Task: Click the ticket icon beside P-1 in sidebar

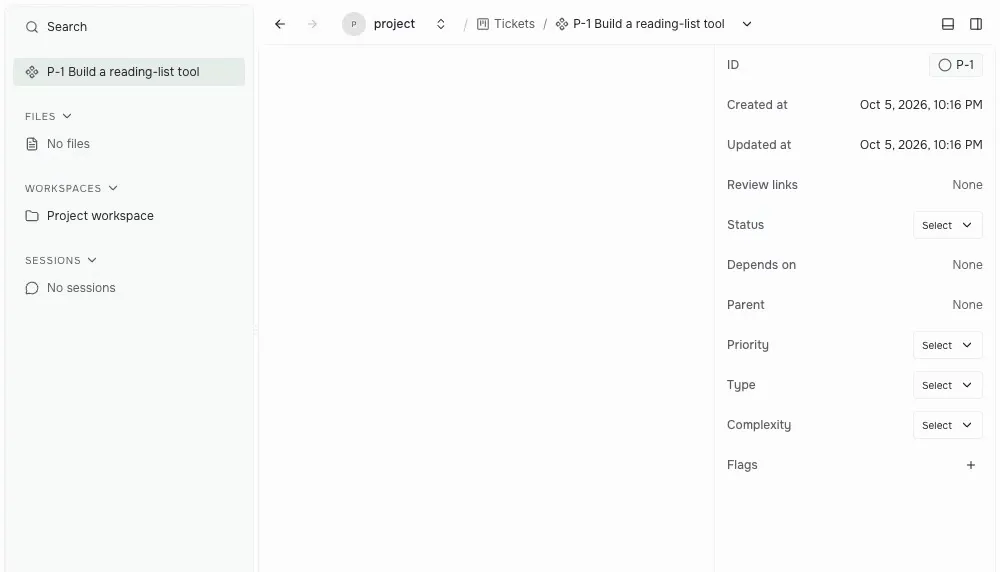Action: point(32,72)
